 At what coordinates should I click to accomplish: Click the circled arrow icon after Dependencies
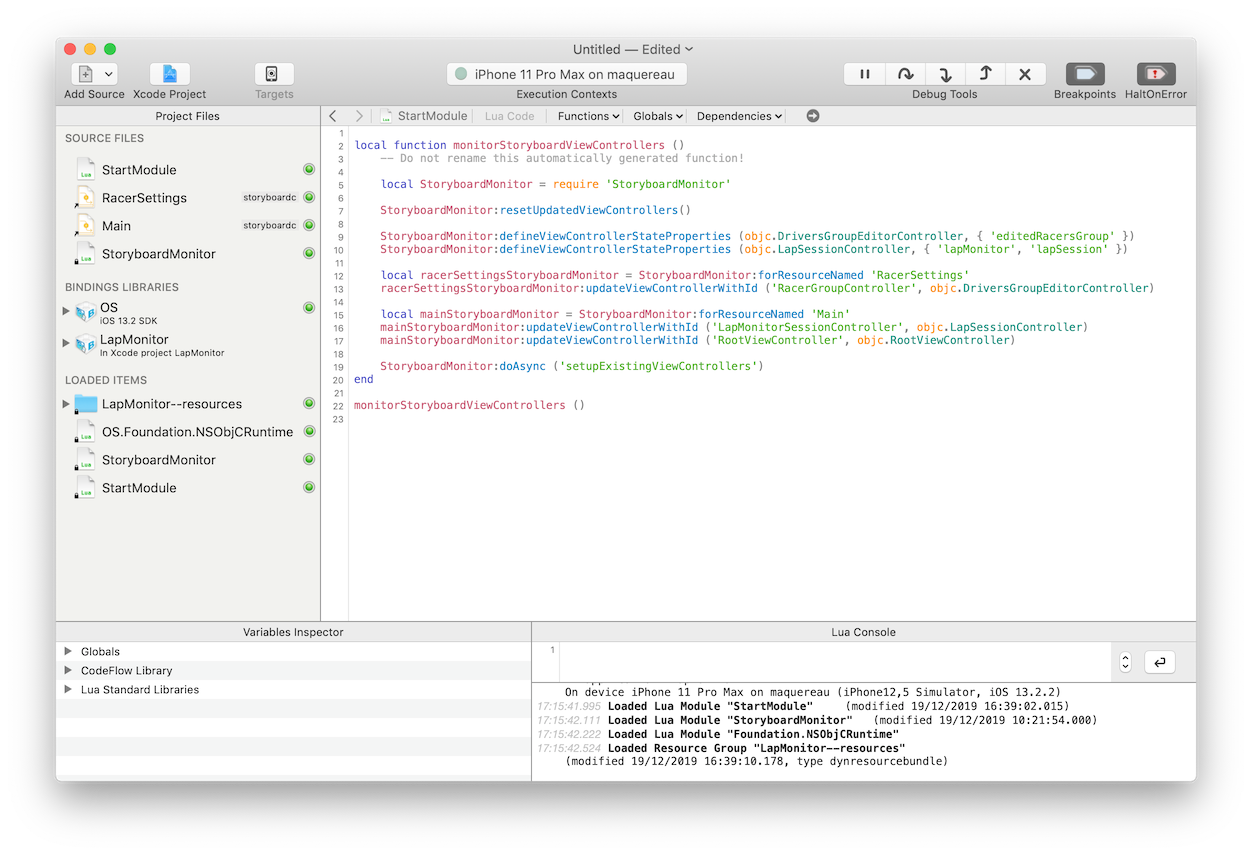tap(813, 116)
